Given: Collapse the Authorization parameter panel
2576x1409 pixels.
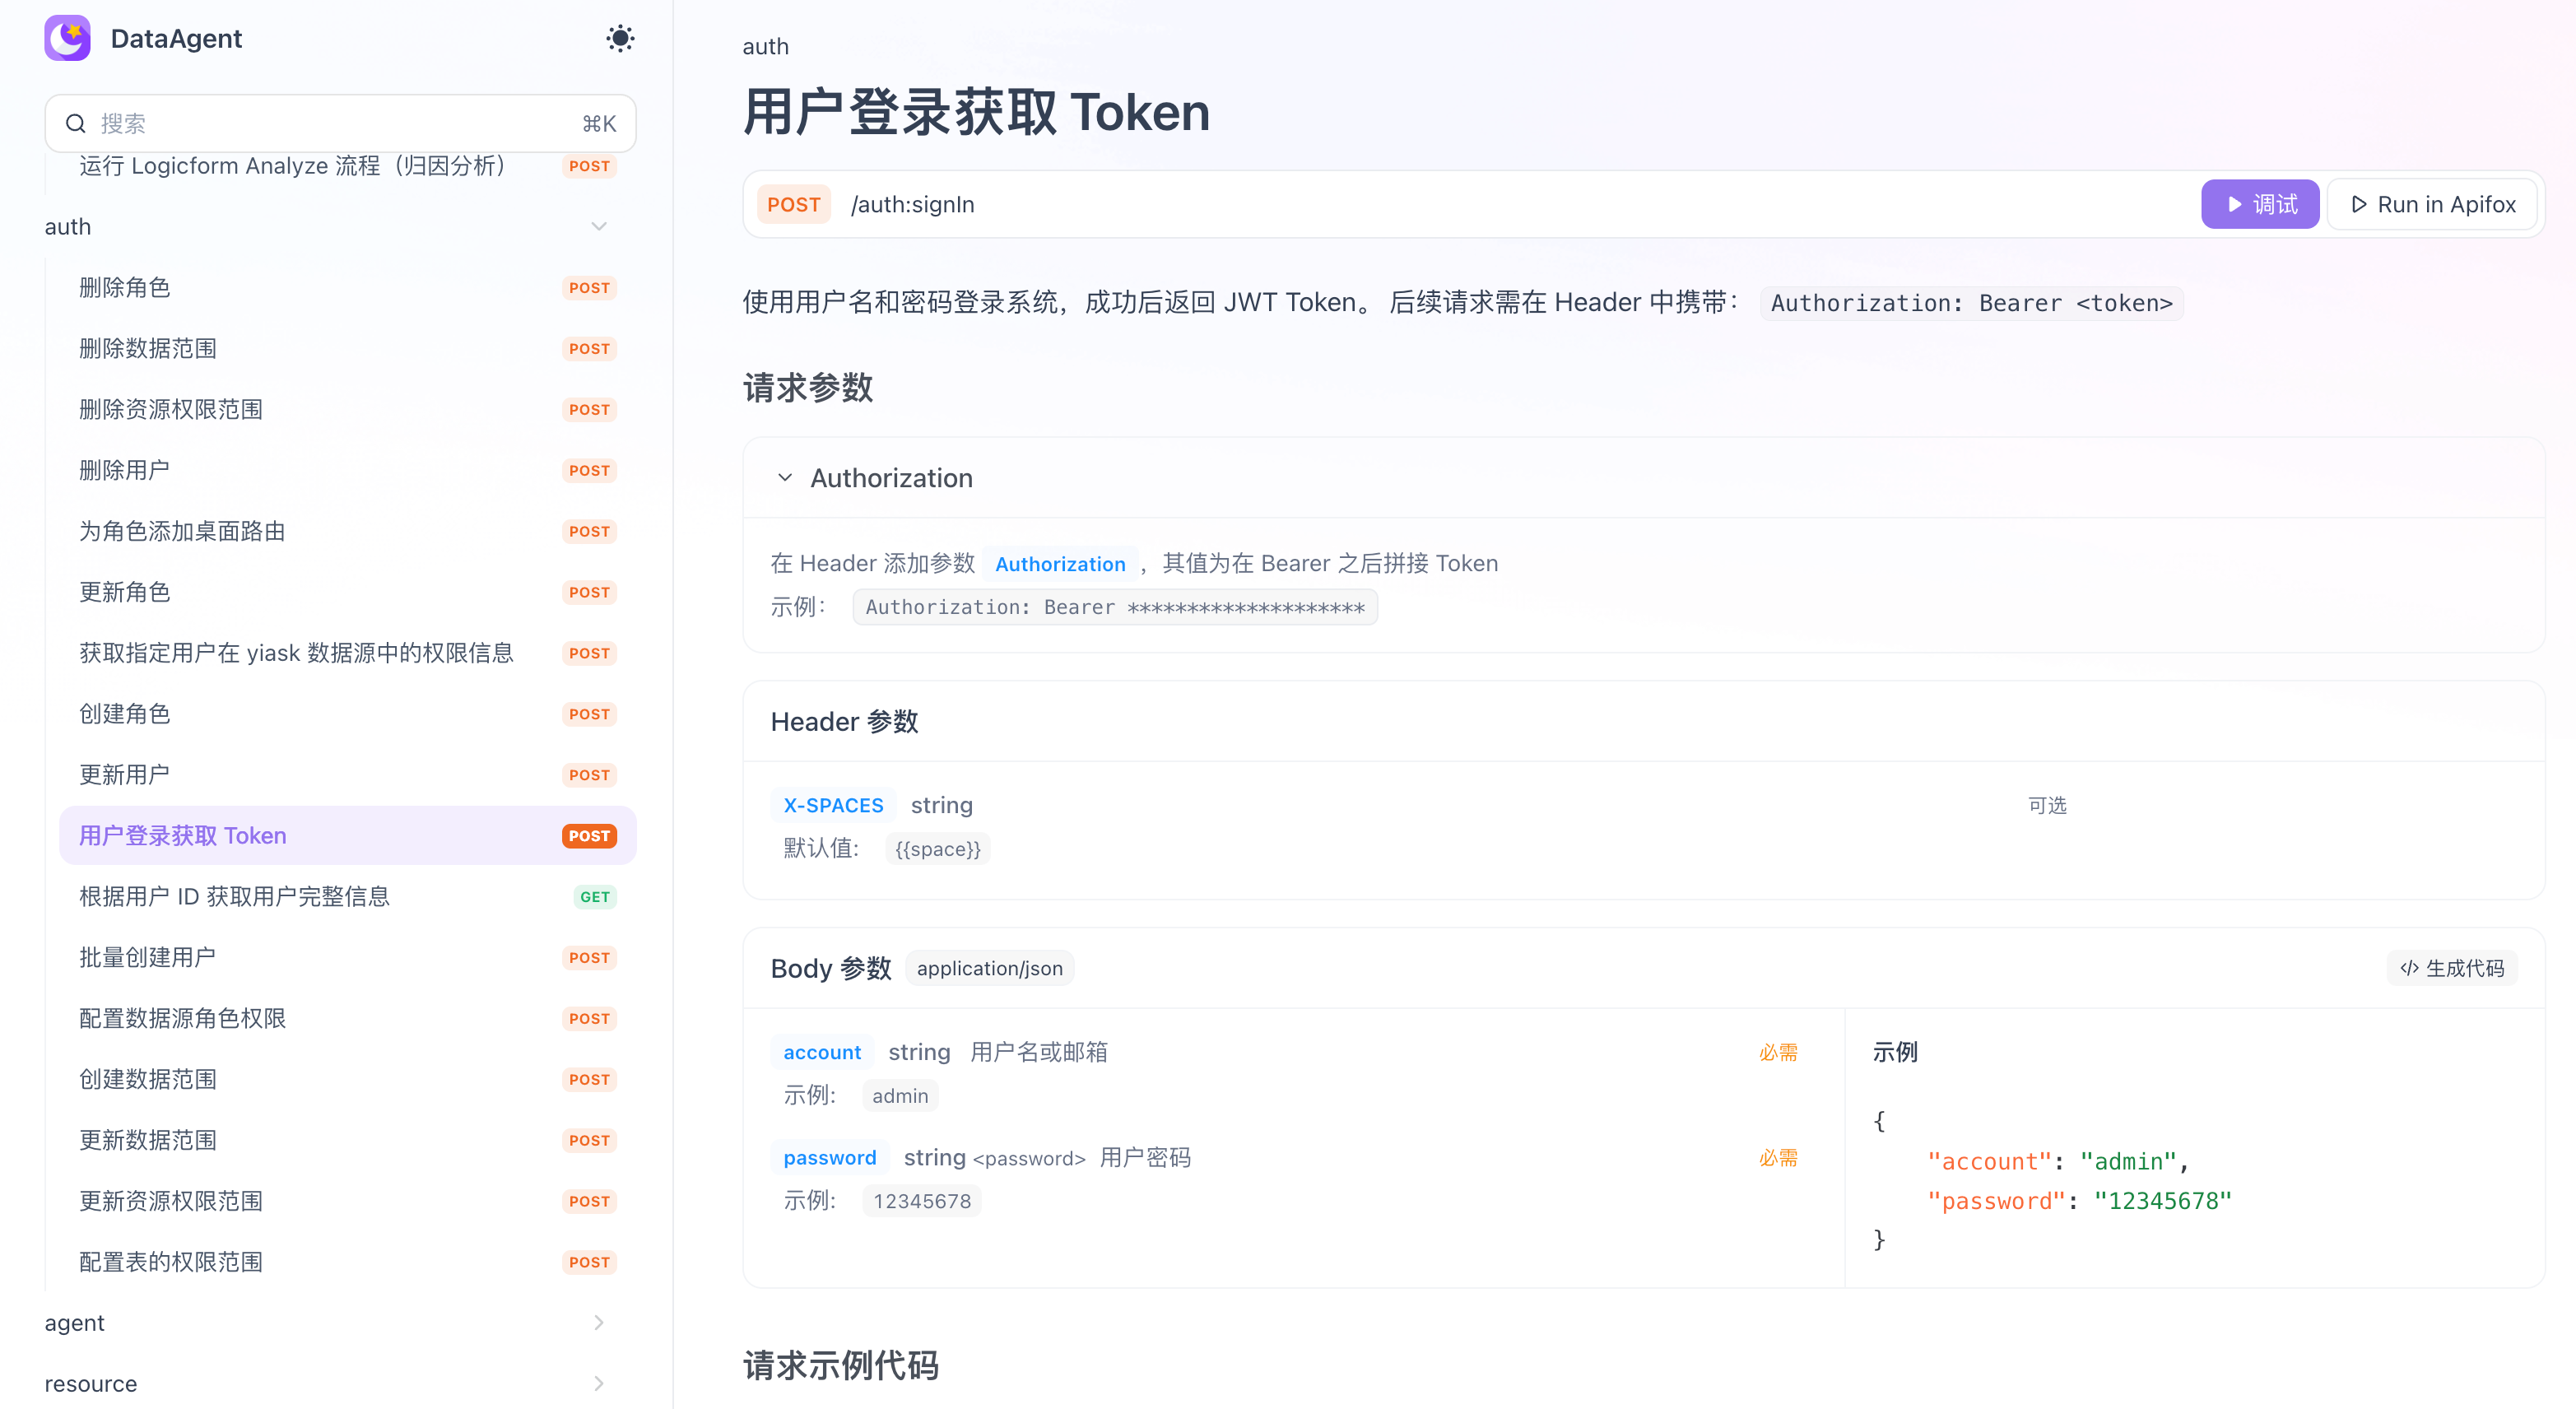Looking at the screenshot, I should [785, 478].
